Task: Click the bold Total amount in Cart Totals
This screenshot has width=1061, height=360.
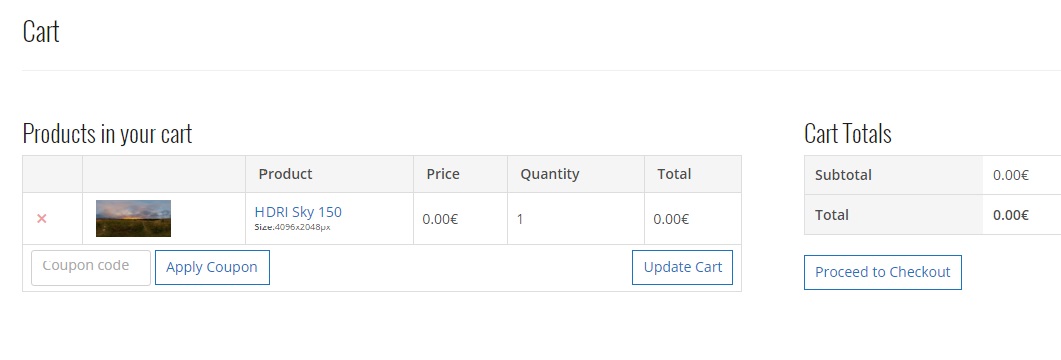Action: [x=1011, y=215]
